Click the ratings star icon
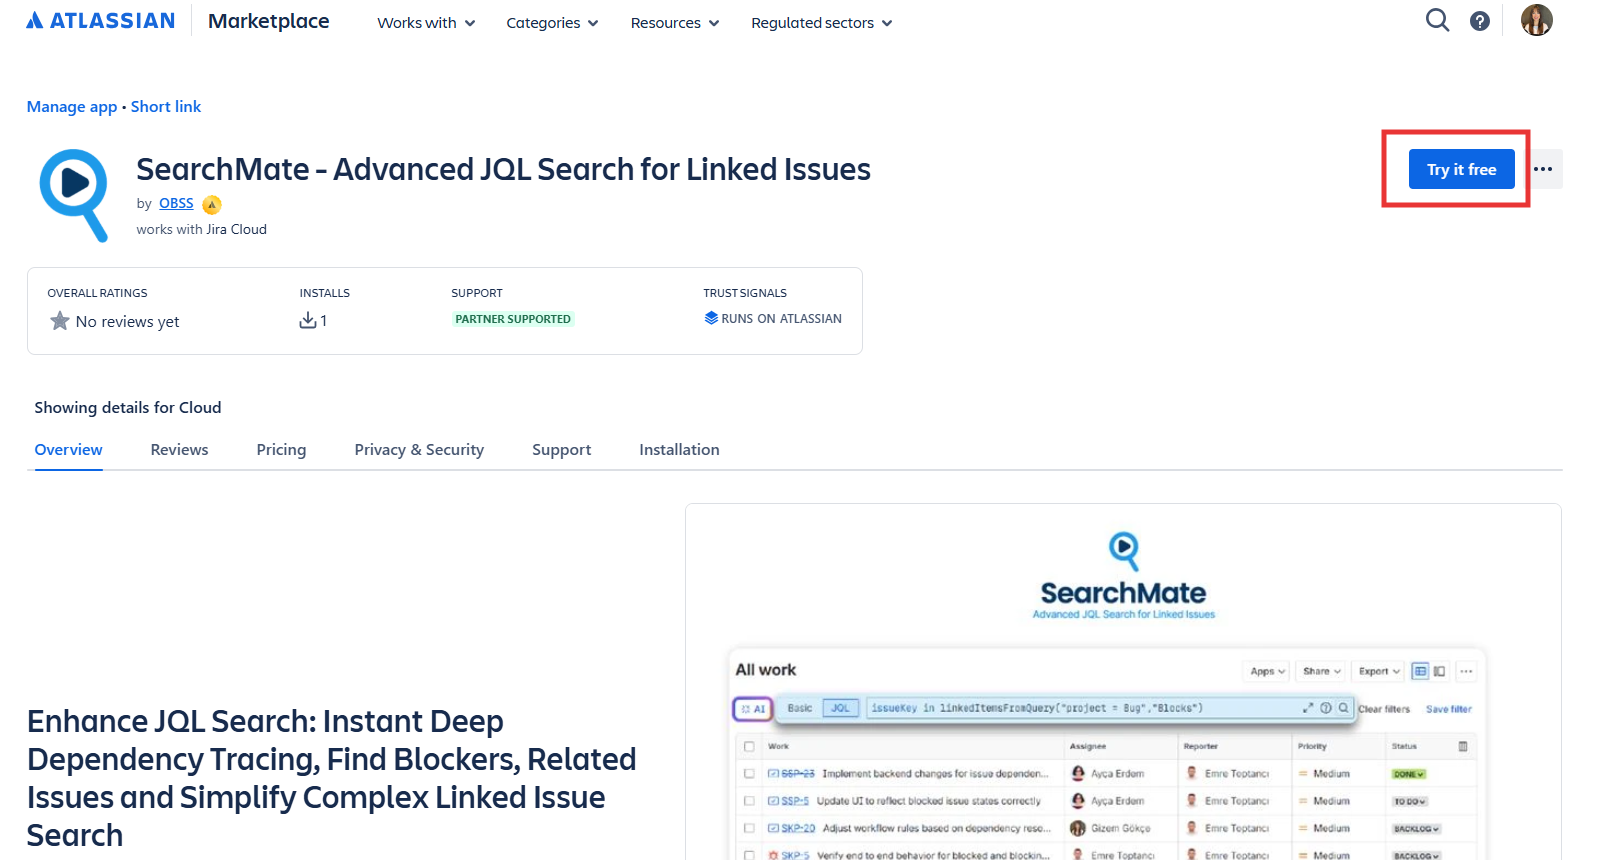Image resolution: width=1605 pixels, height=860 pixels. [60, 321]
